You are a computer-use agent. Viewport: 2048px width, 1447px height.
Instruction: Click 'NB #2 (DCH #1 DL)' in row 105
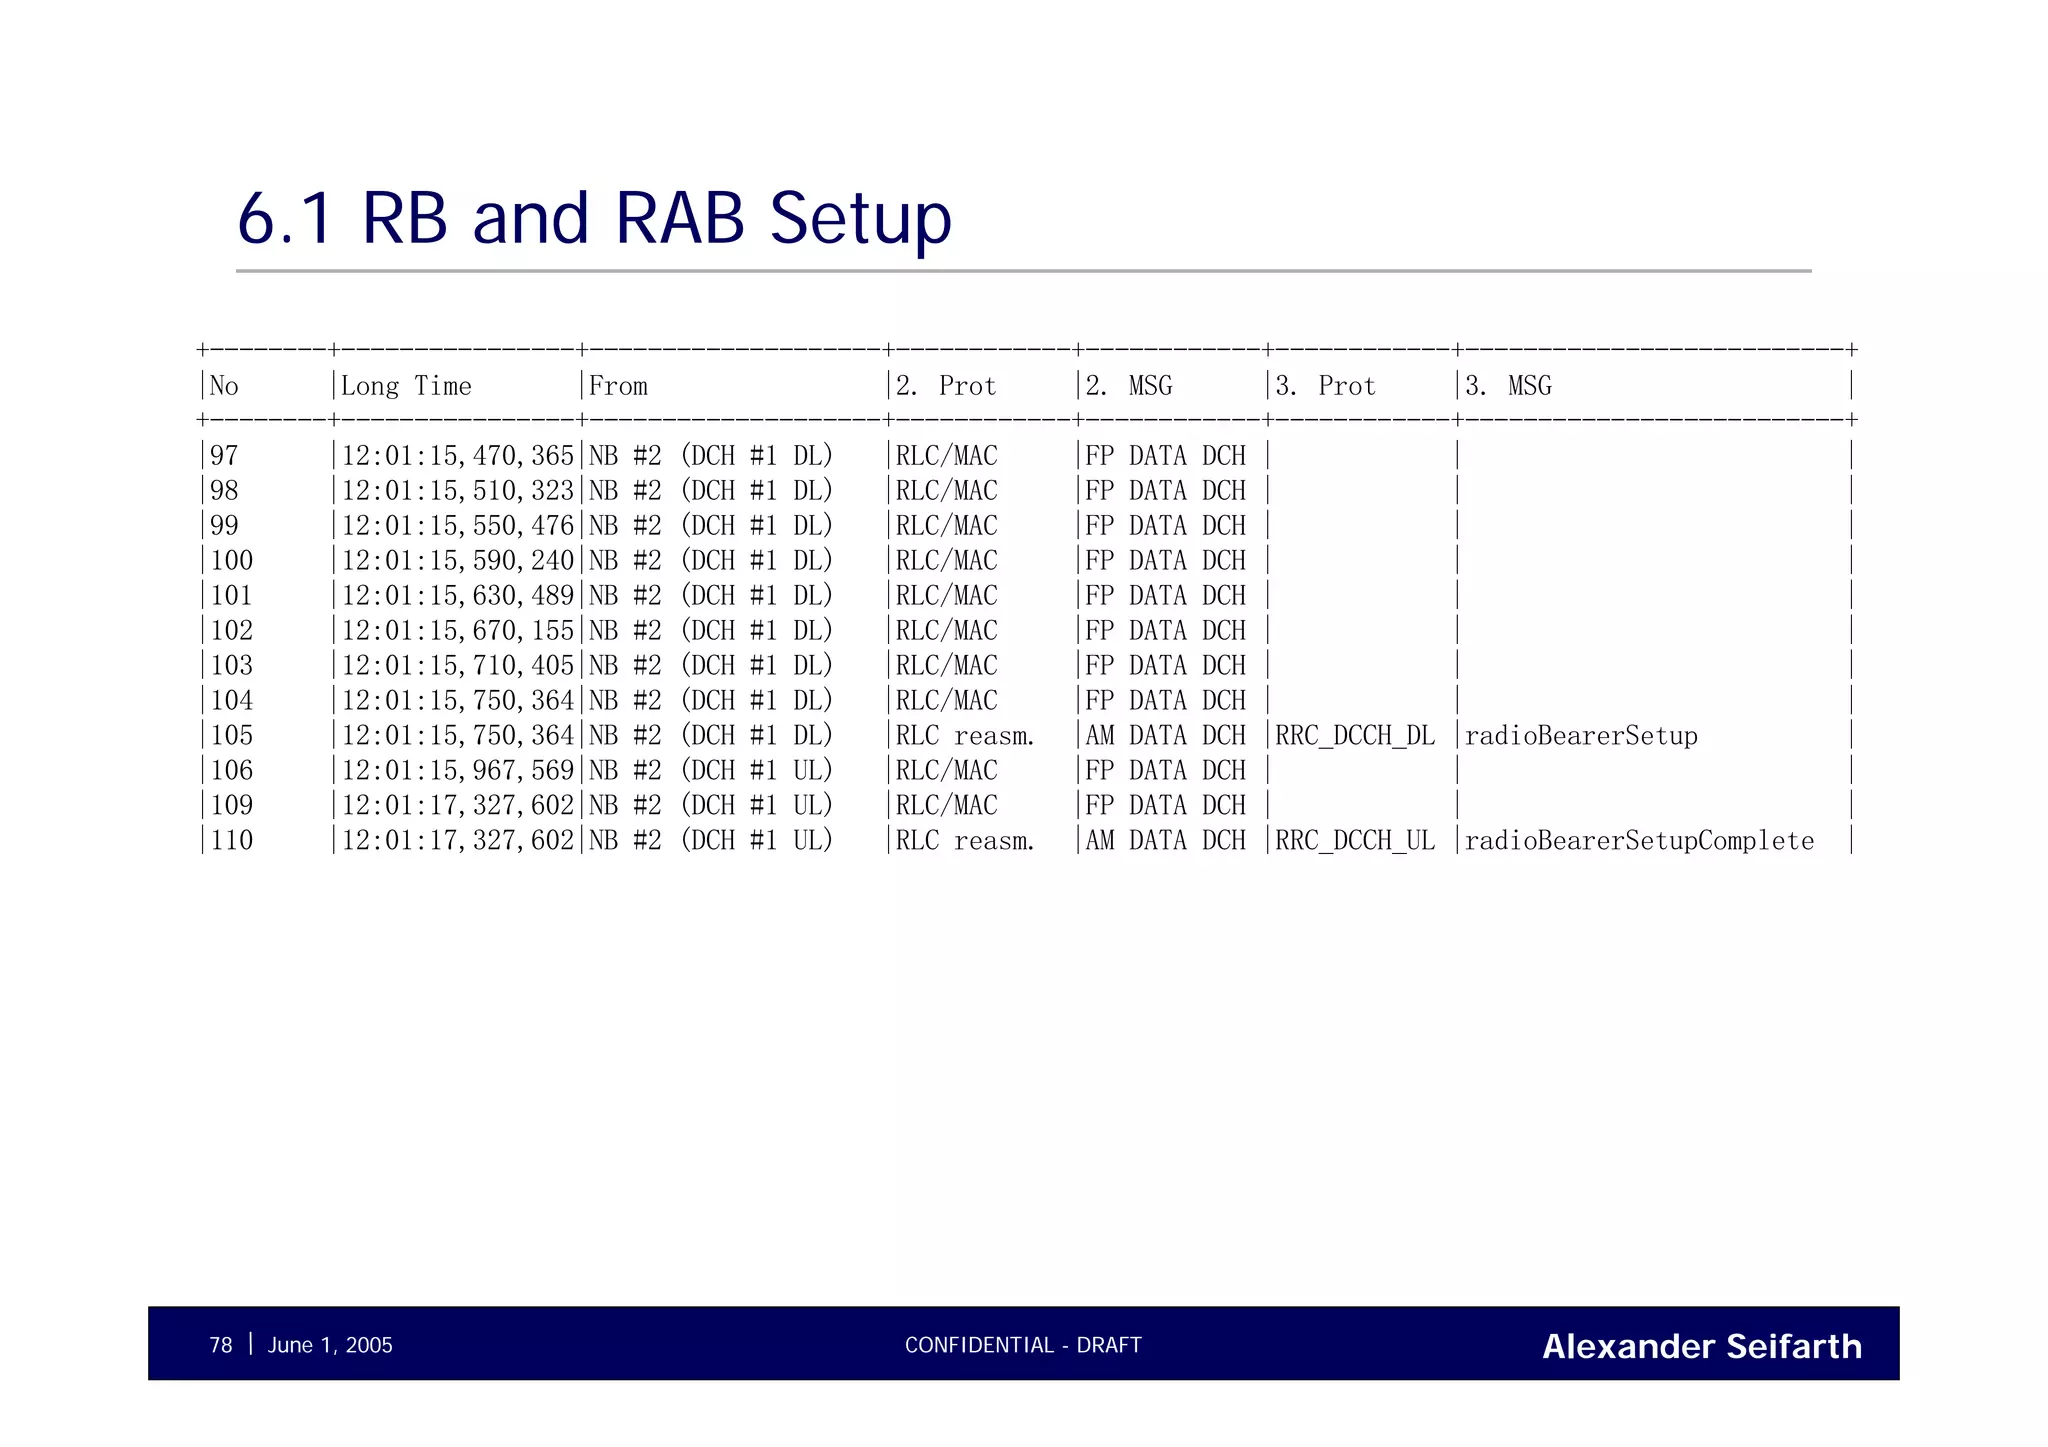711,736
